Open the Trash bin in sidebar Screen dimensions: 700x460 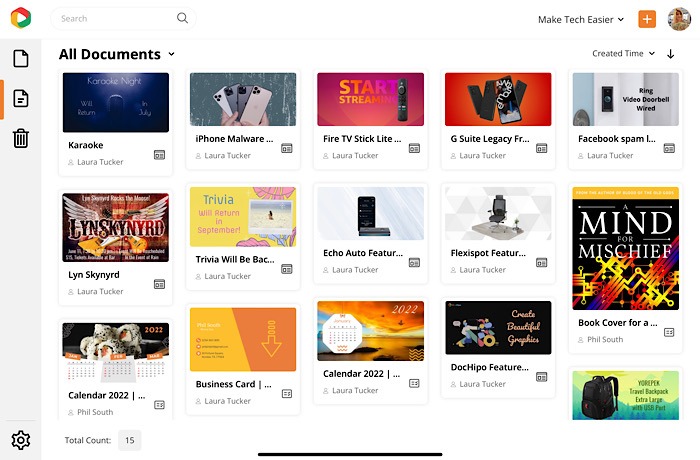click(21, 138)
